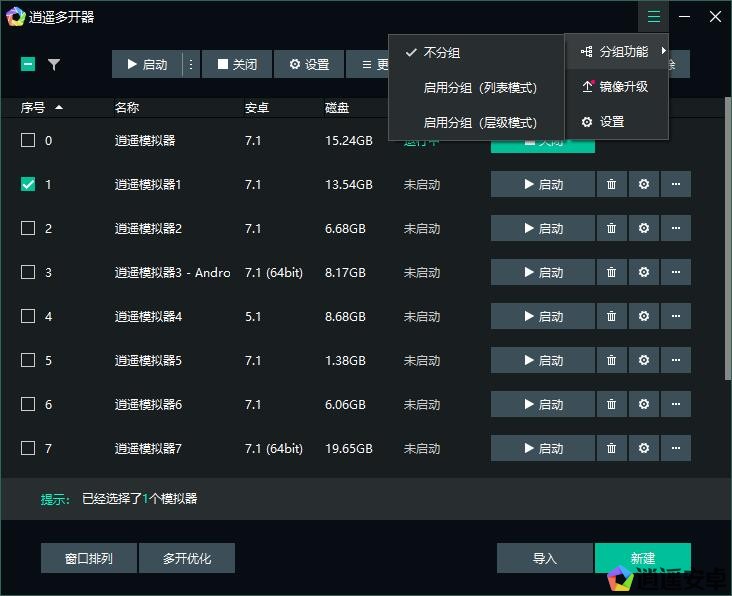Click the 新建 button
Image resolution: width=732 pixels, height=596 pixels.
coord(642,558)
